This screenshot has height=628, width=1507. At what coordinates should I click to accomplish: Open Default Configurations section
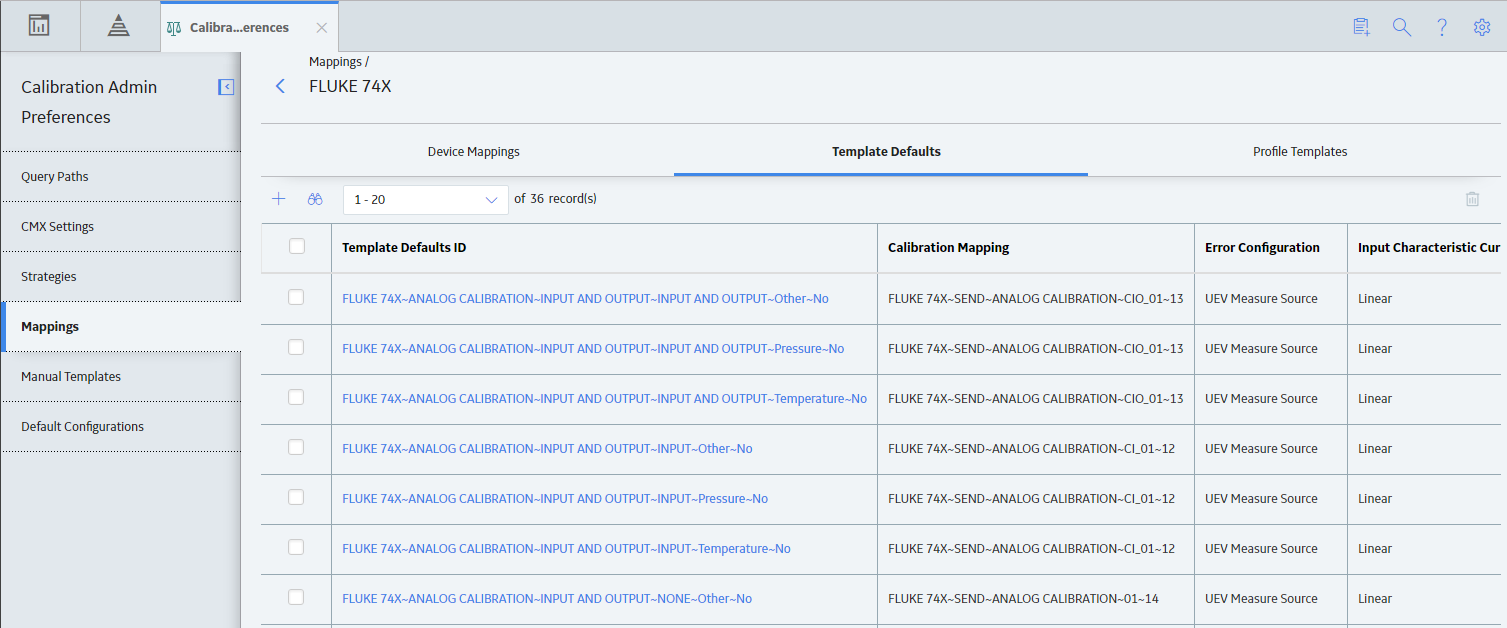[120, 427]
